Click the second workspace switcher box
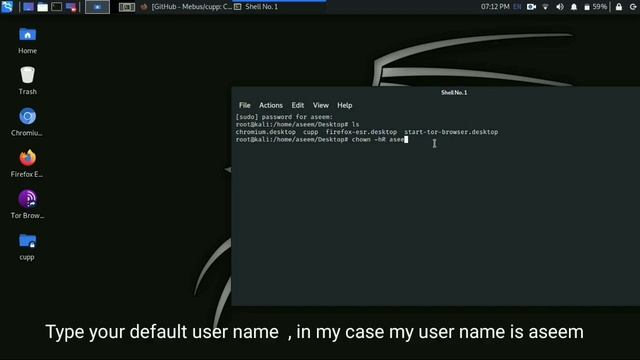Screen dimensions: 640x360 (x=127, y=7)
